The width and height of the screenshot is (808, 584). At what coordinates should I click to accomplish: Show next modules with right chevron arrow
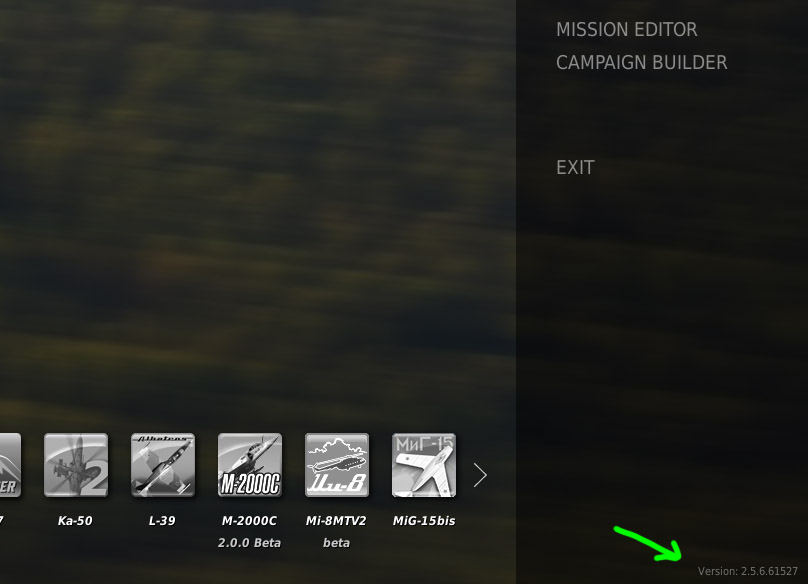480,475
